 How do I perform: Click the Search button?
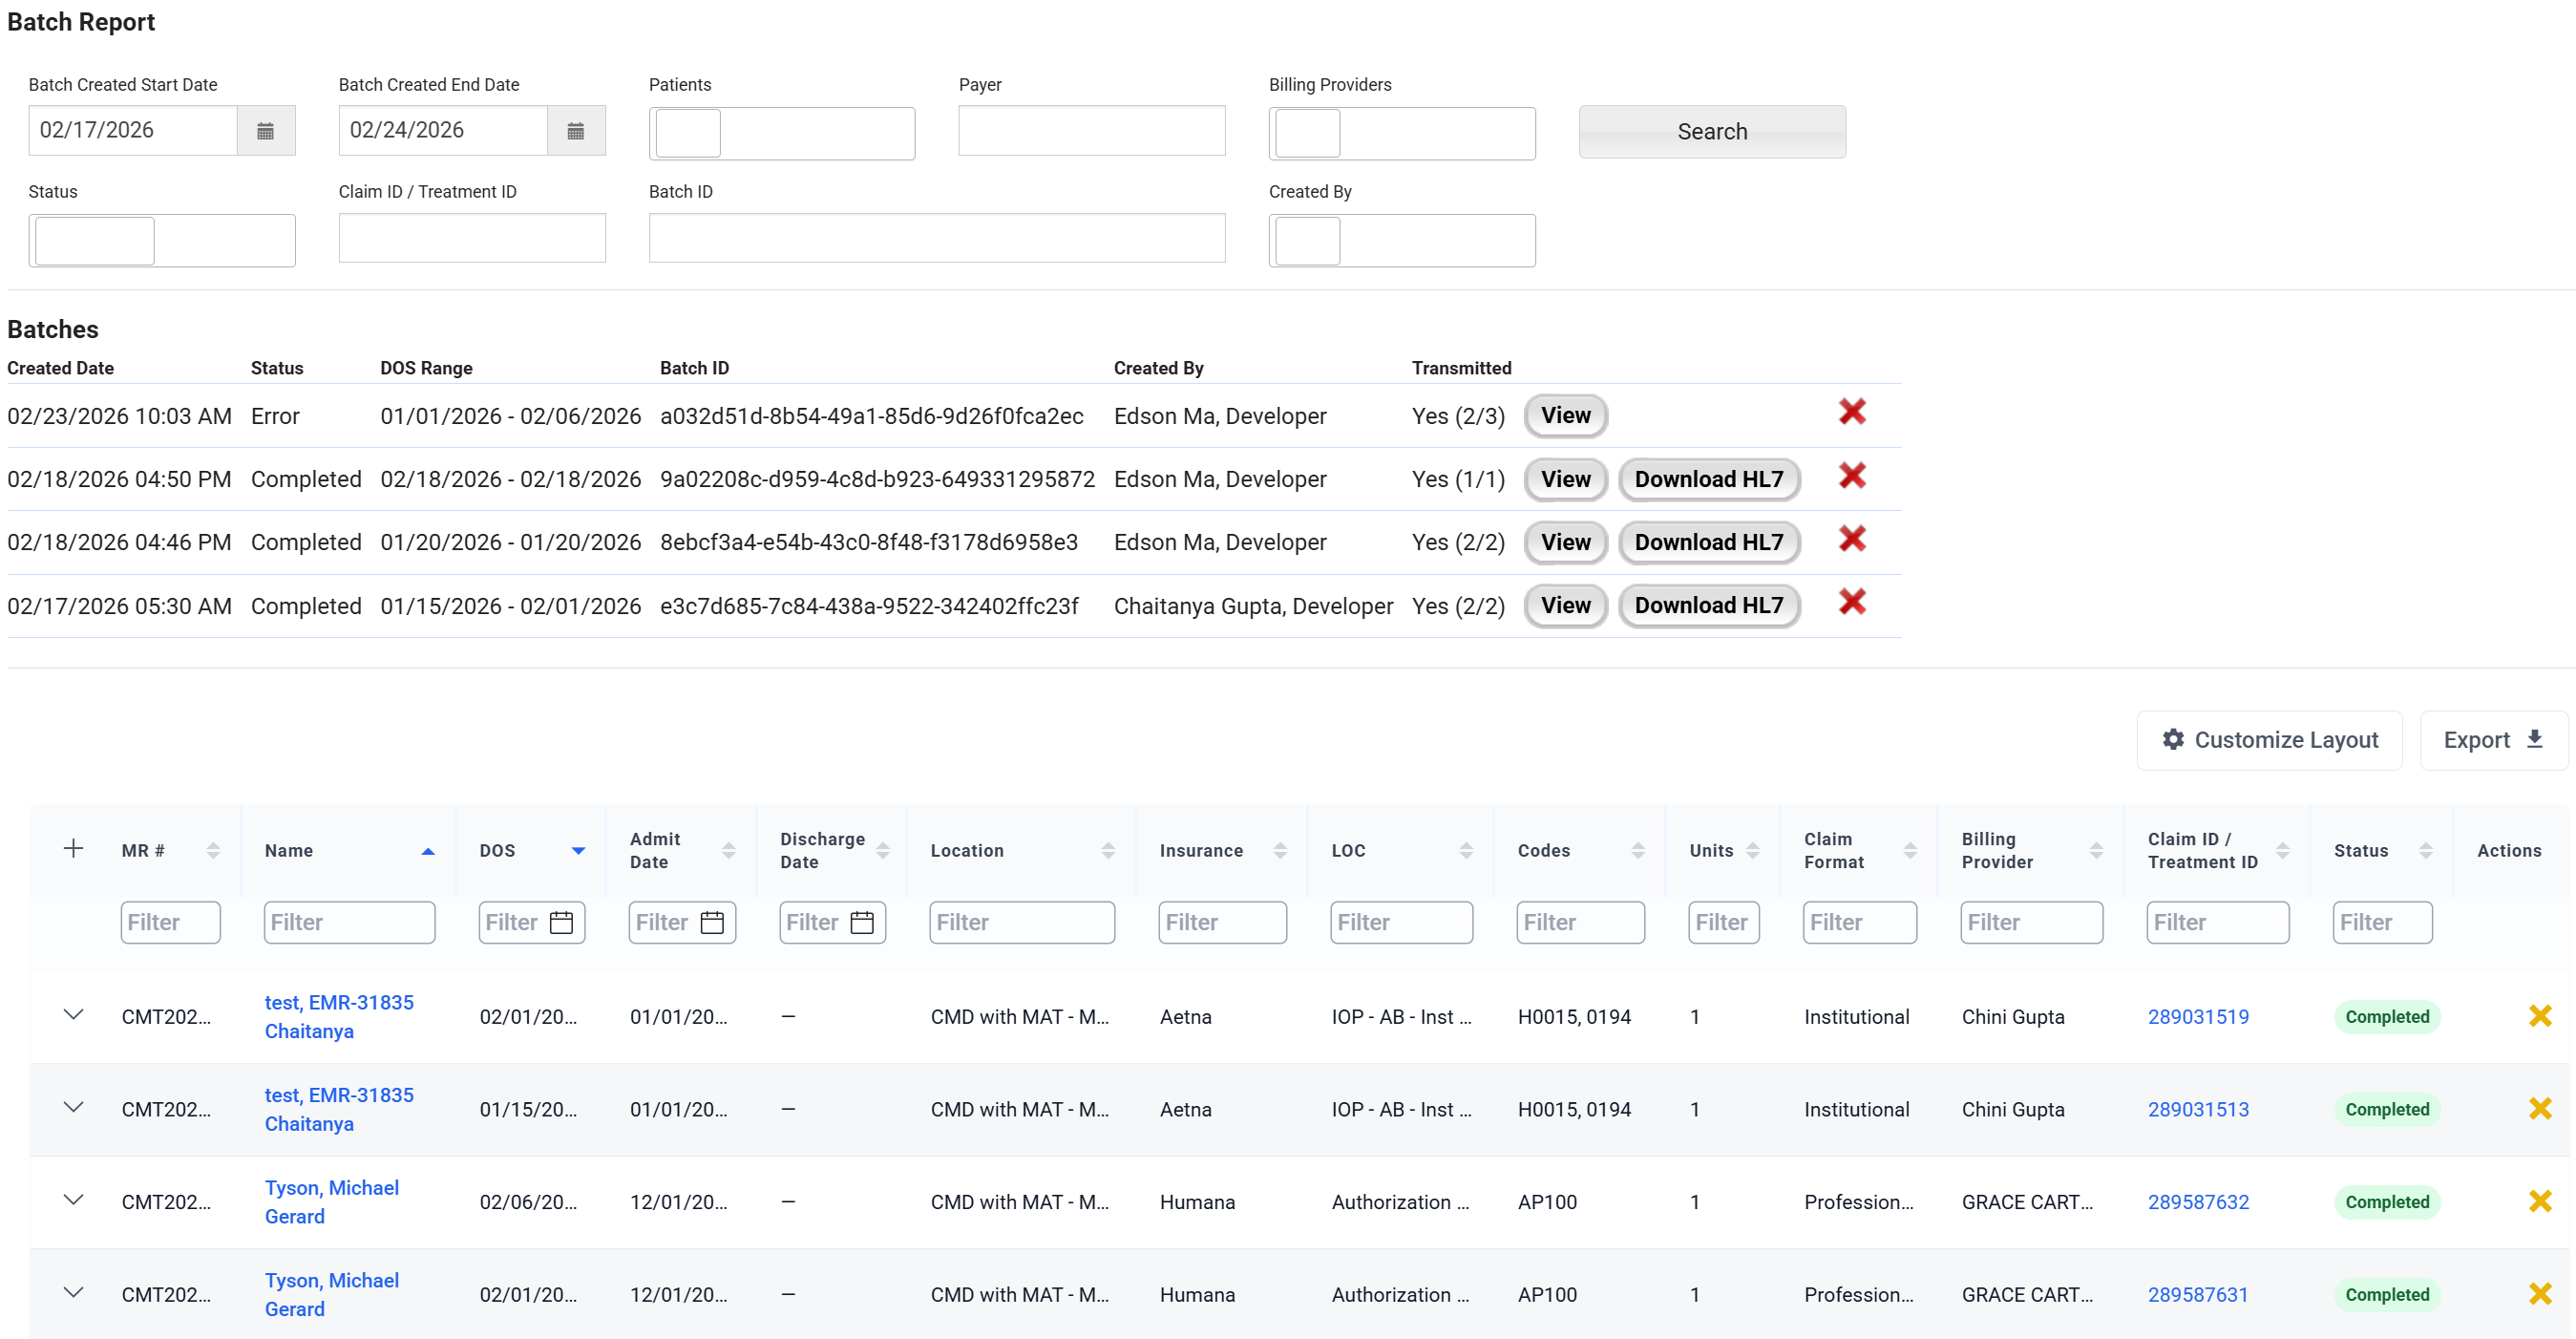[x=1711, y=132]
